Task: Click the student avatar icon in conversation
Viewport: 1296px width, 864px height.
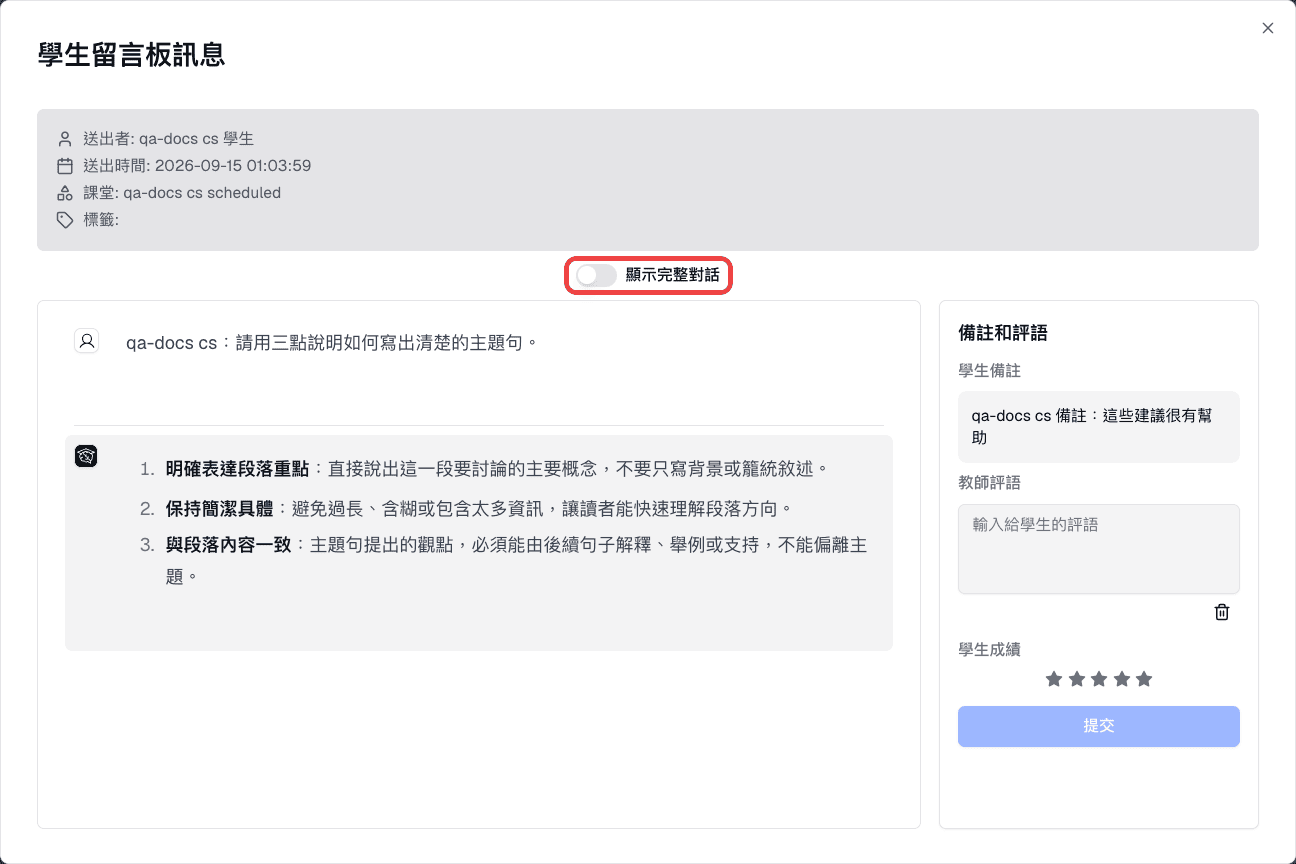Action: [x=87, y=341]
